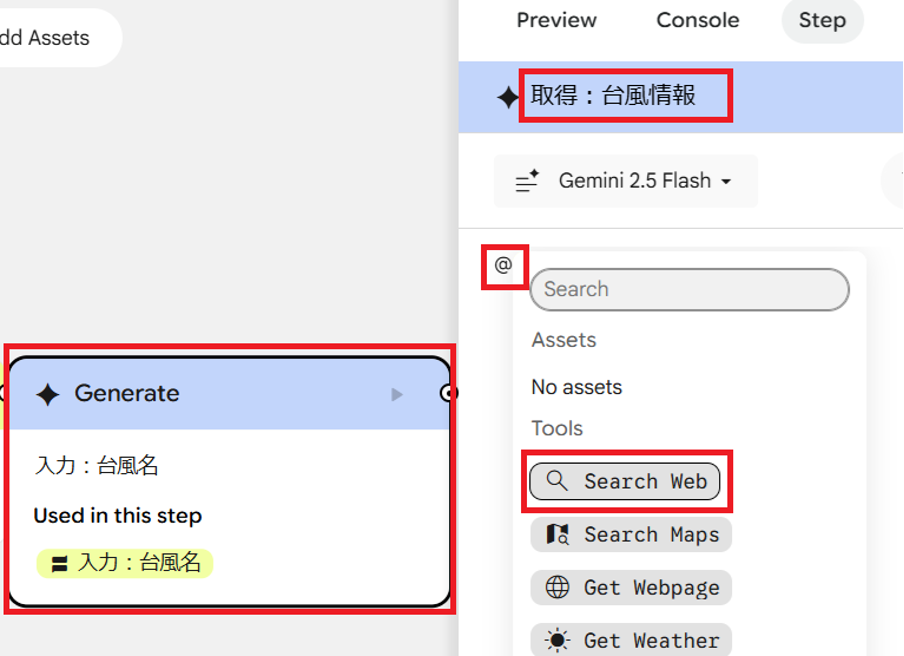Switch to the Preview tab
This screenshot has height=656, width=904.
556,20
